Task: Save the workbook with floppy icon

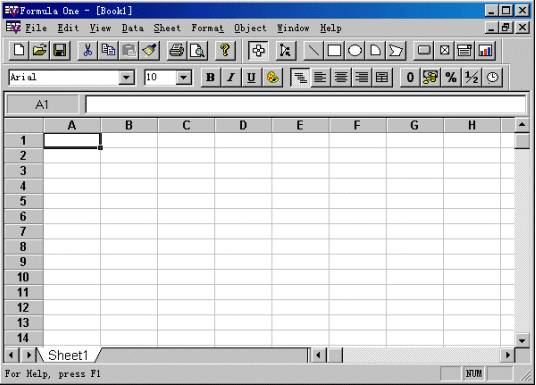Action: tap(60, 51)
